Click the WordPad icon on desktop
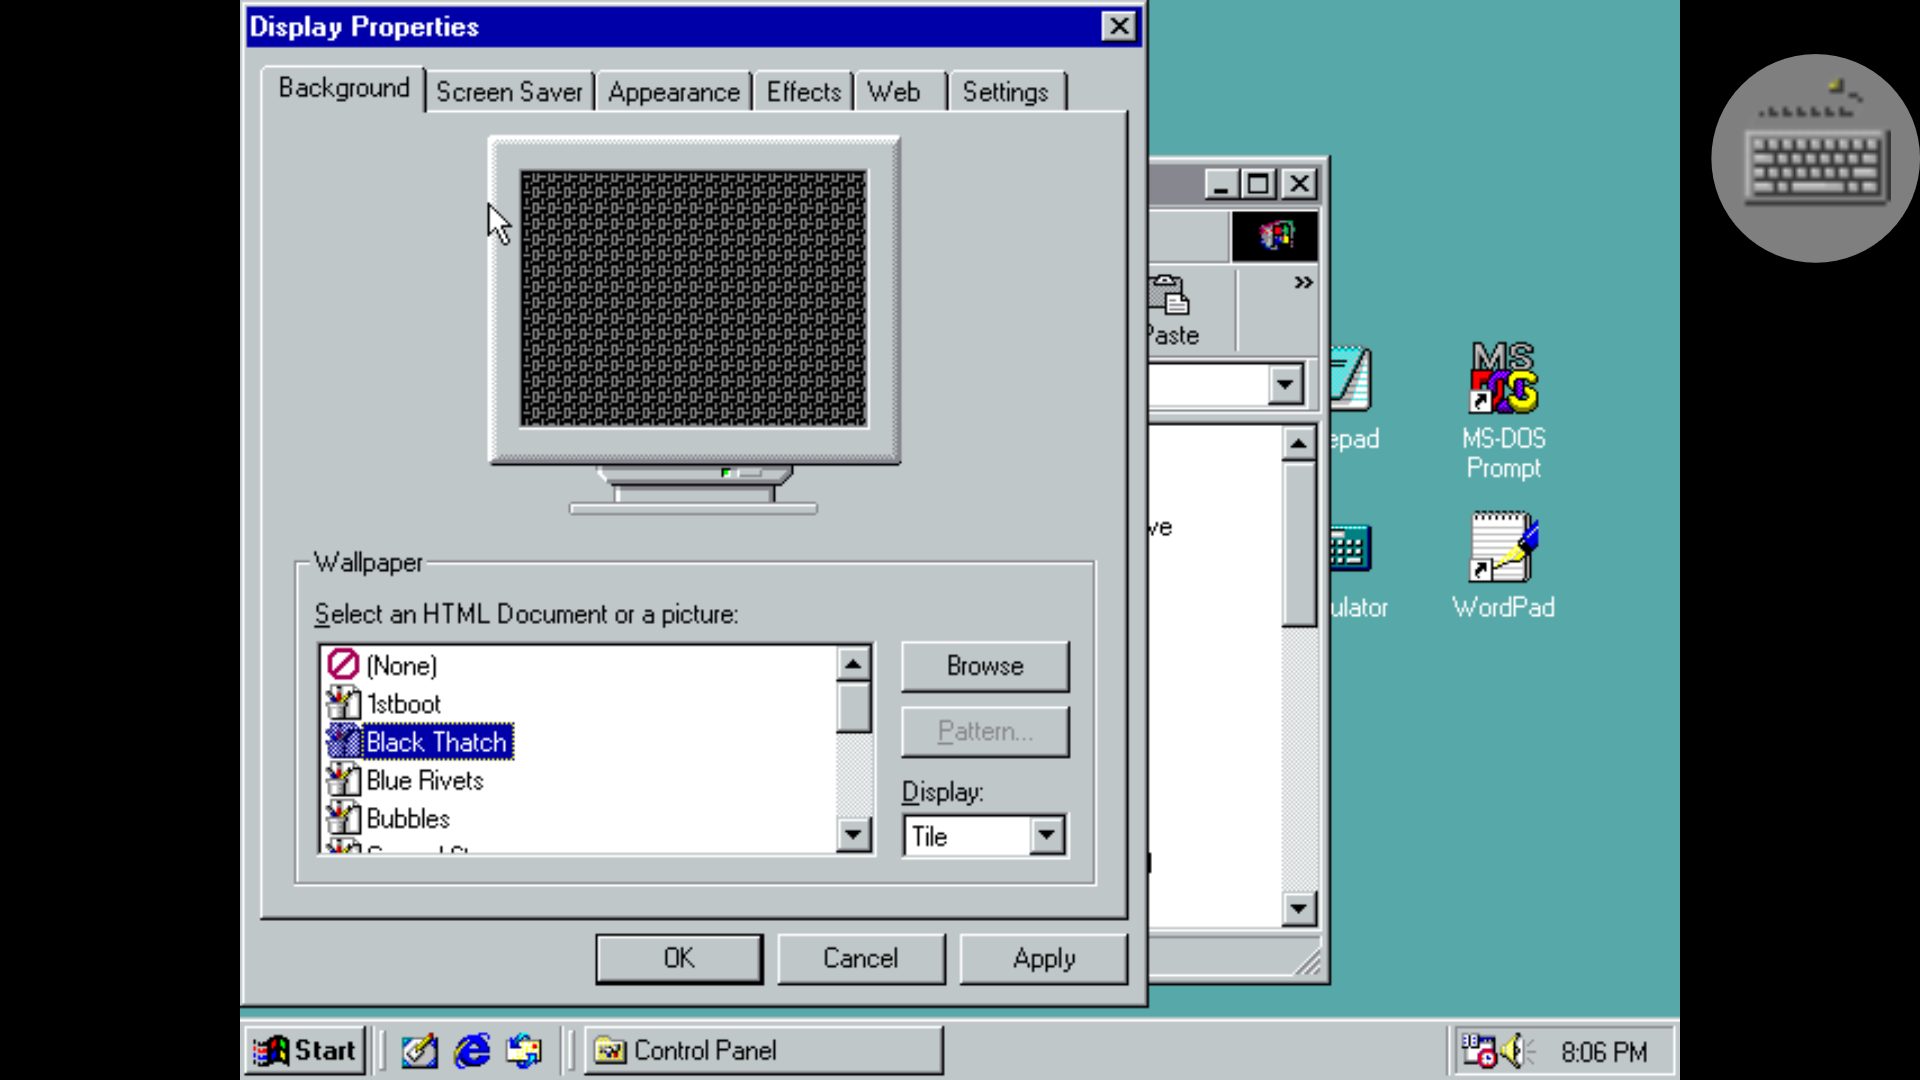The image size is (1920, 1080). click(x=1503, y=567)
